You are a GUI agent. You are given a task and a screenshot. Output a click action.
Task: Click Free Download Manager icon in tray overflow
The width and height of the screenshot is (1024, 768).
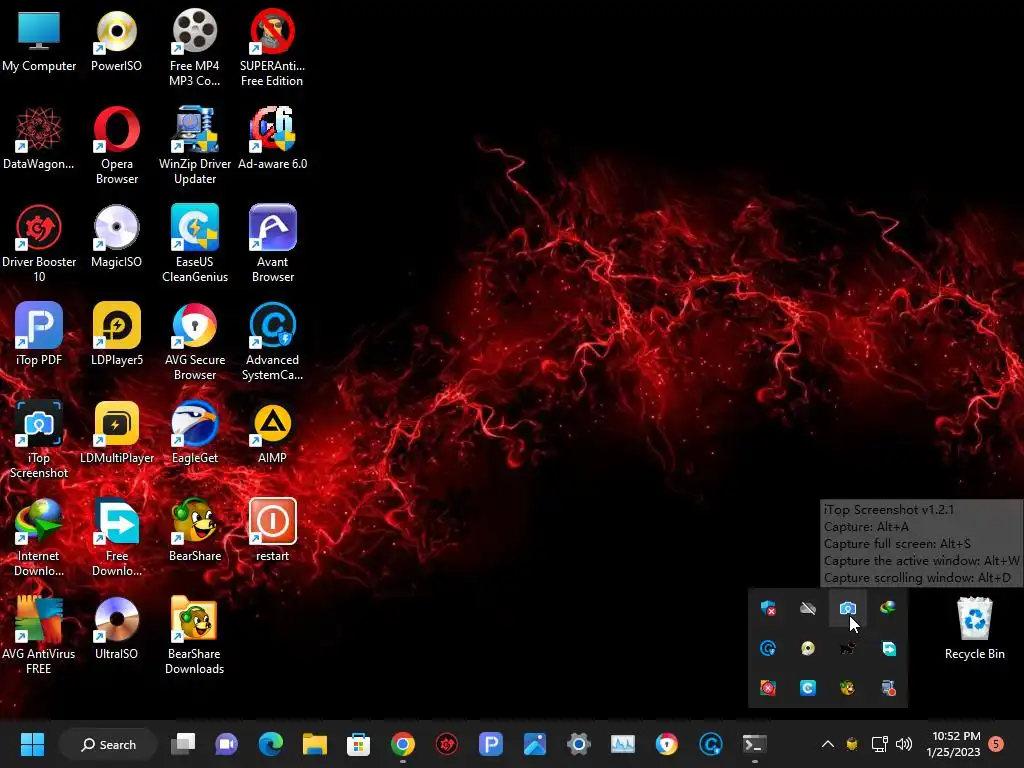point(888,648)
